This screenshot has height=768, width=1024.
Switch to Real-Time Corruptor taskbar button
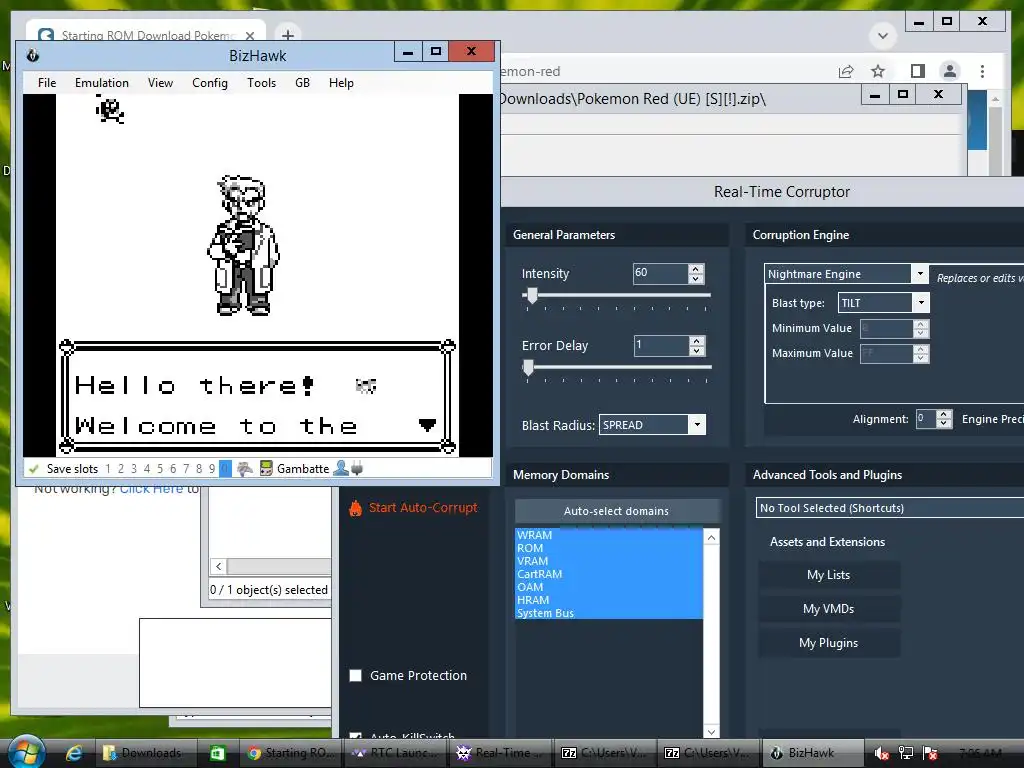coord(500,753)
